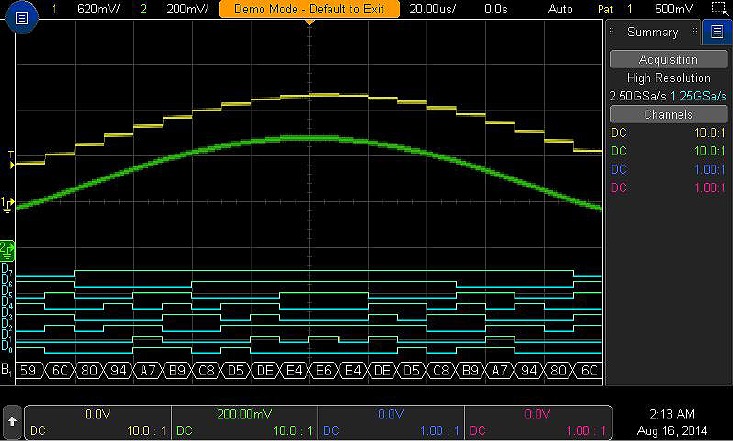Open the 0.0s horizontal delay setting

tap(496, 9)
